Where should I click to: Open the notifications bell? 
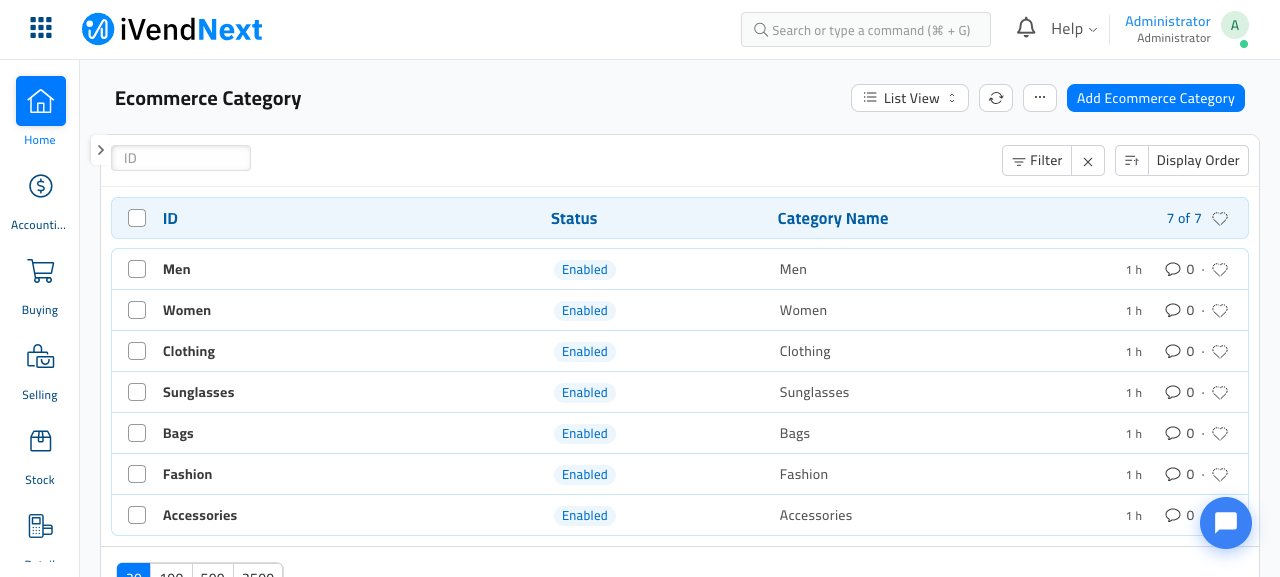(1026, 28)
